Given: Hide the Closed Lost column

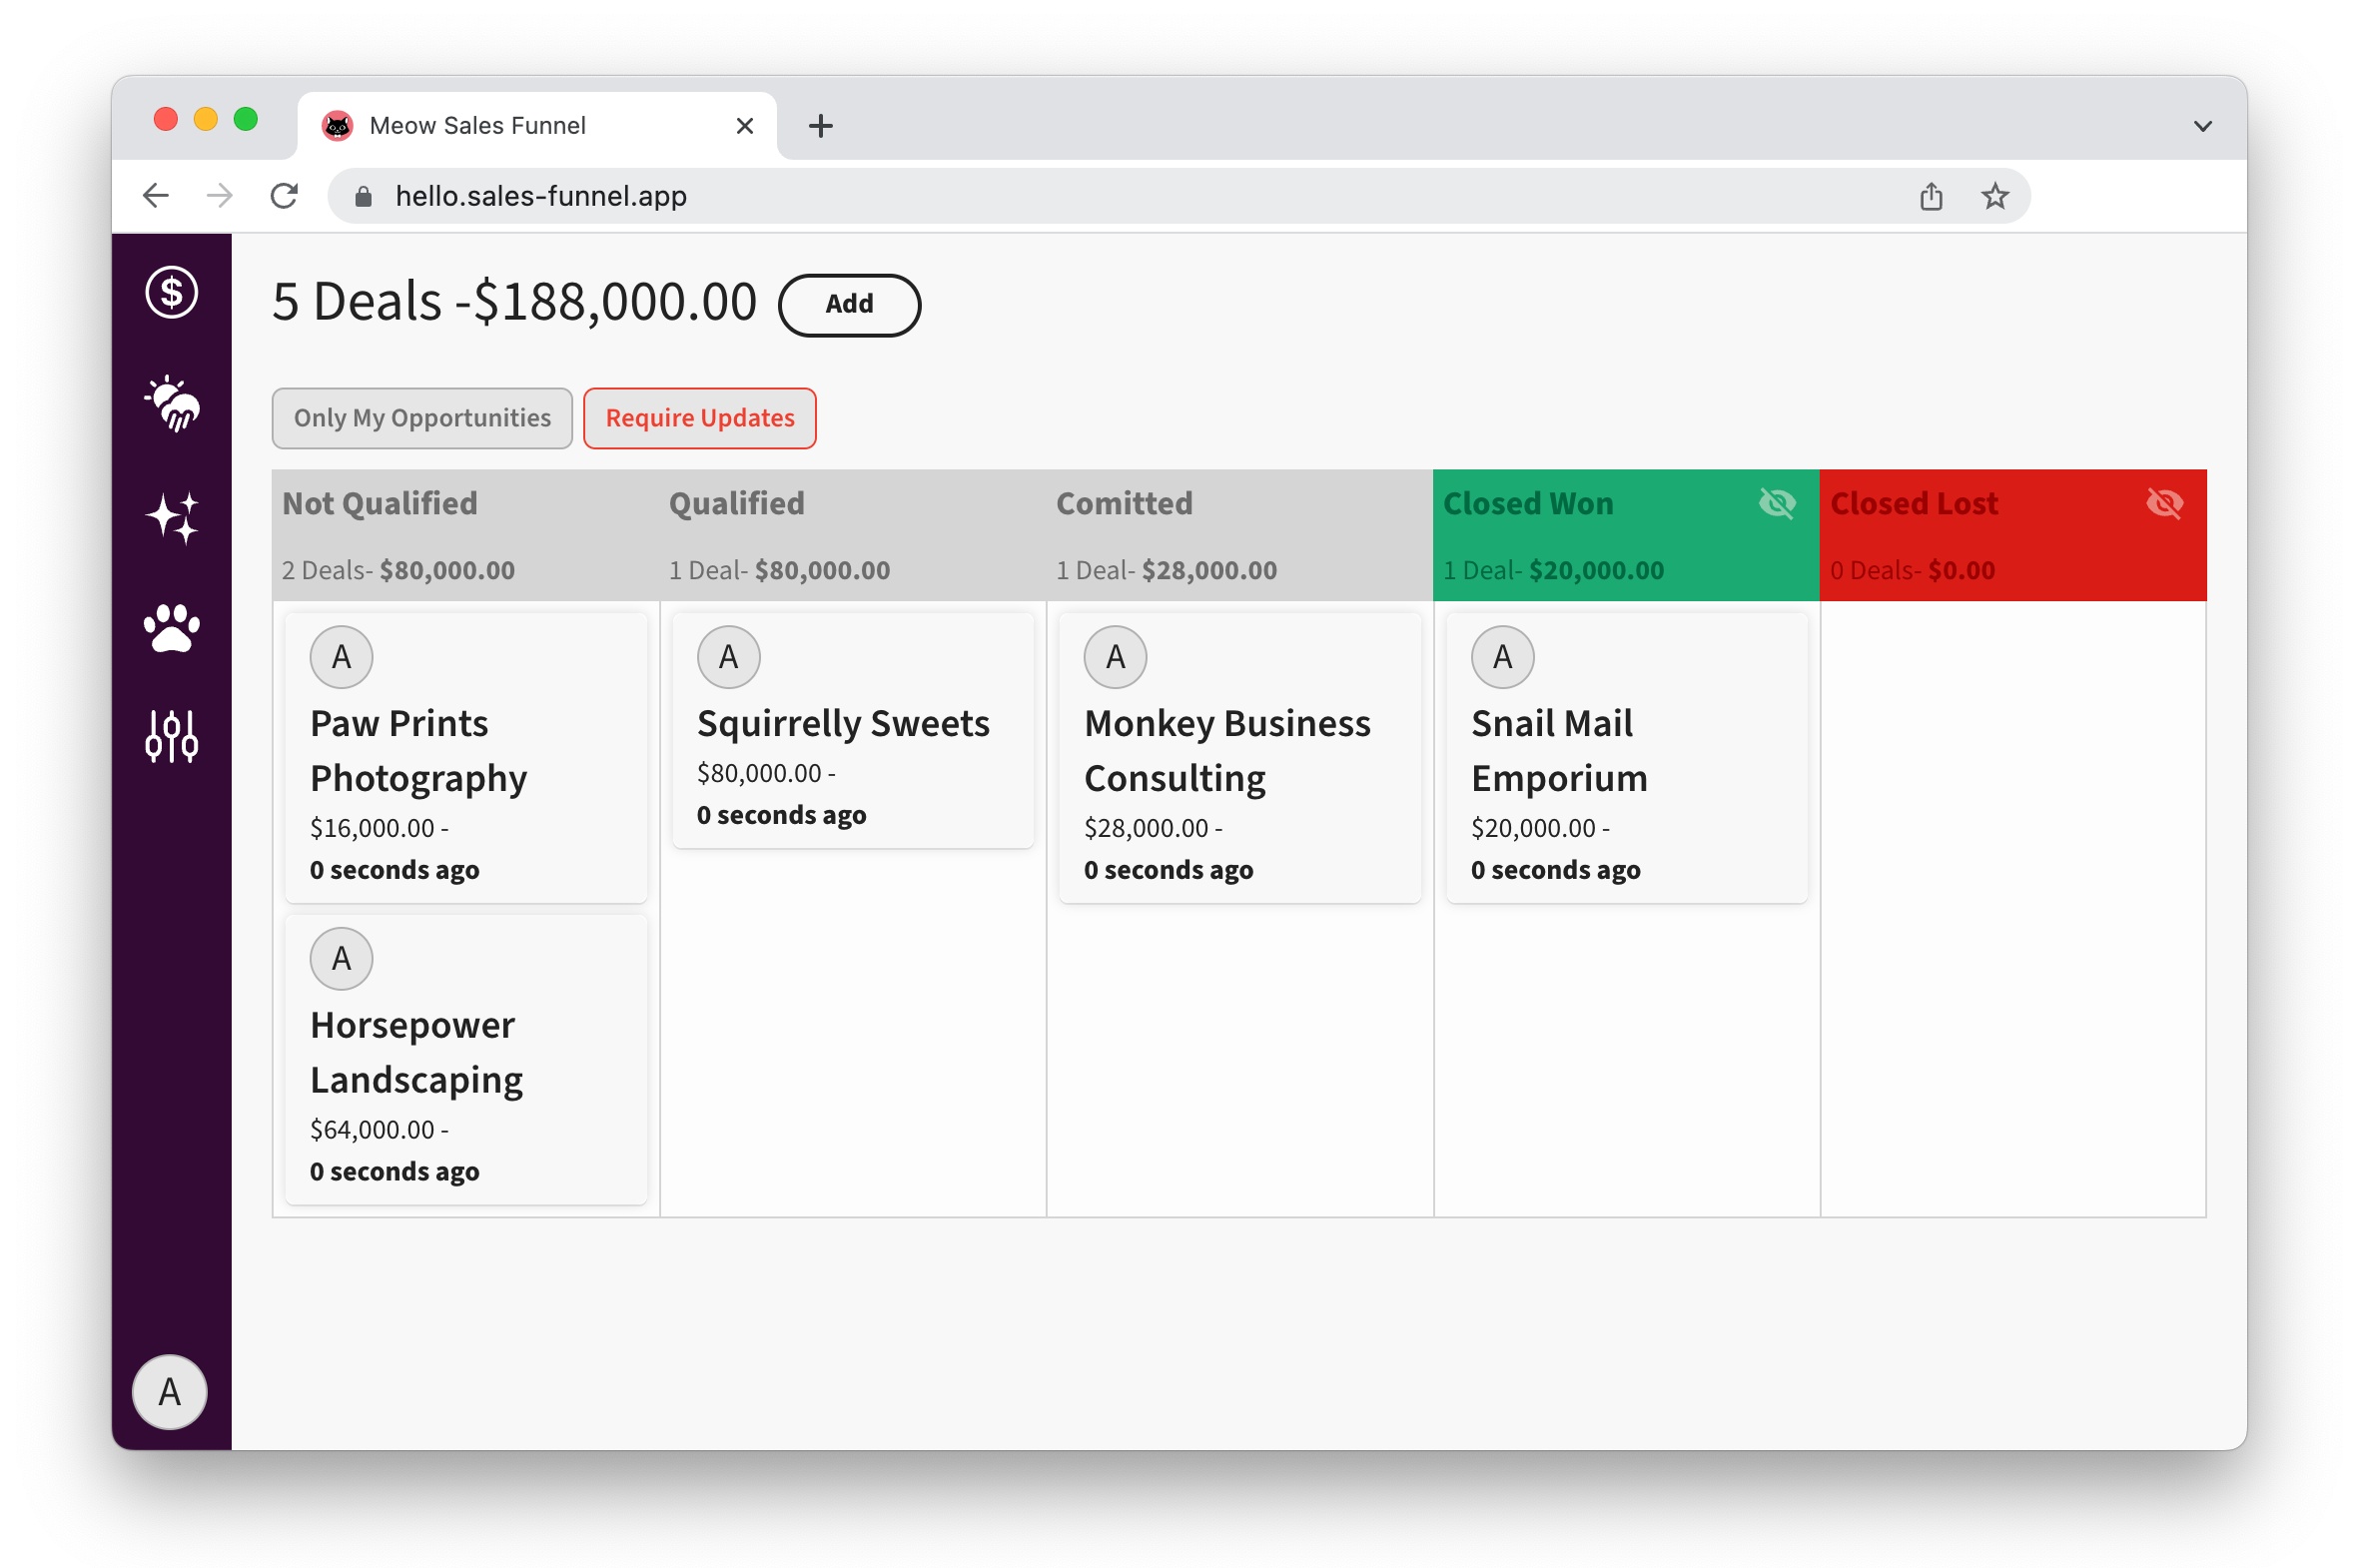Looking at the screenshot, I should [2165, 504].
